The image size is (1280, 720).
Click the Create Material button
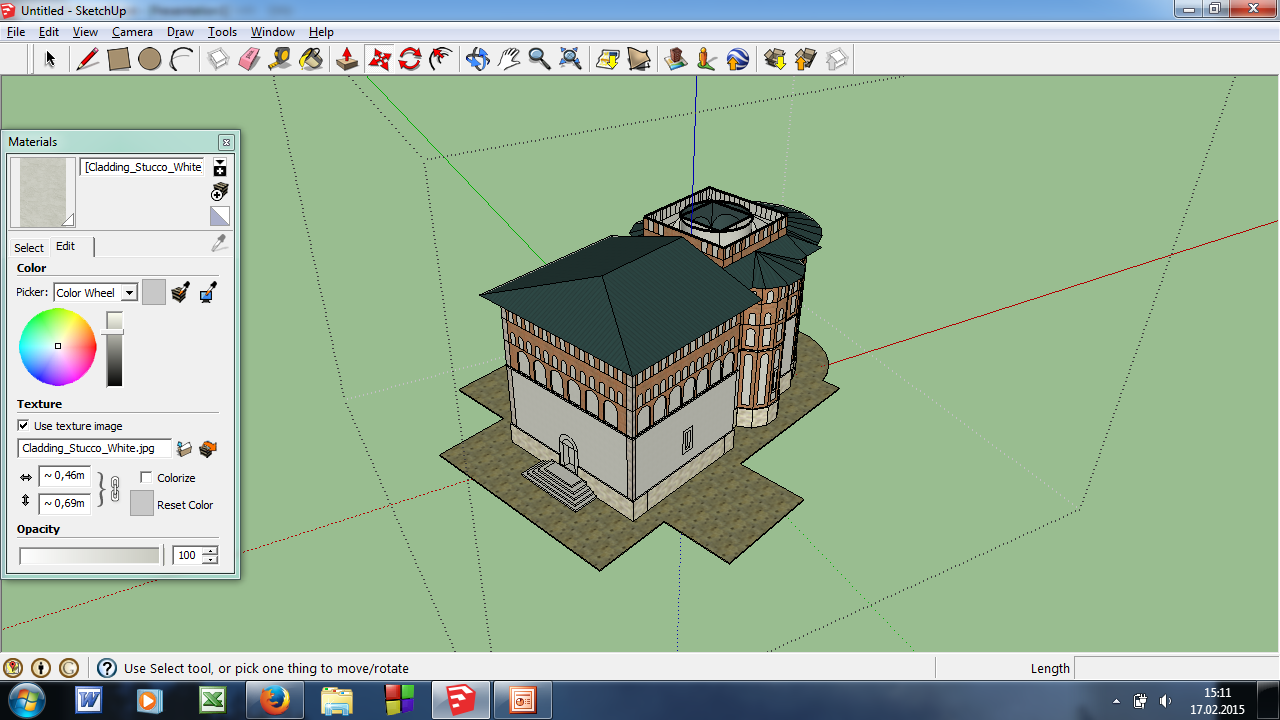click(220, 191)
